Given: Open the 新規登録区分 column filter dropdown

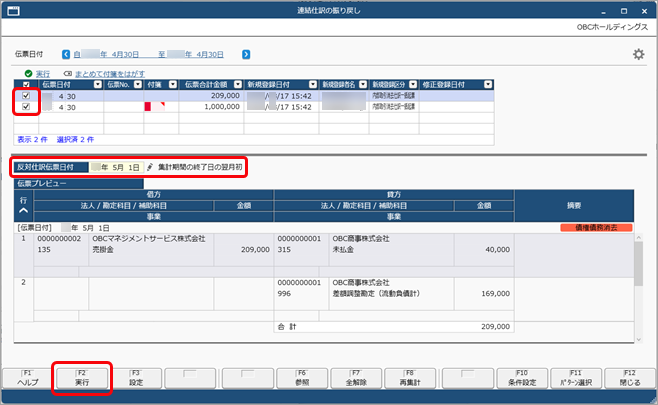Looking at the screenshot, I should 413,85.
